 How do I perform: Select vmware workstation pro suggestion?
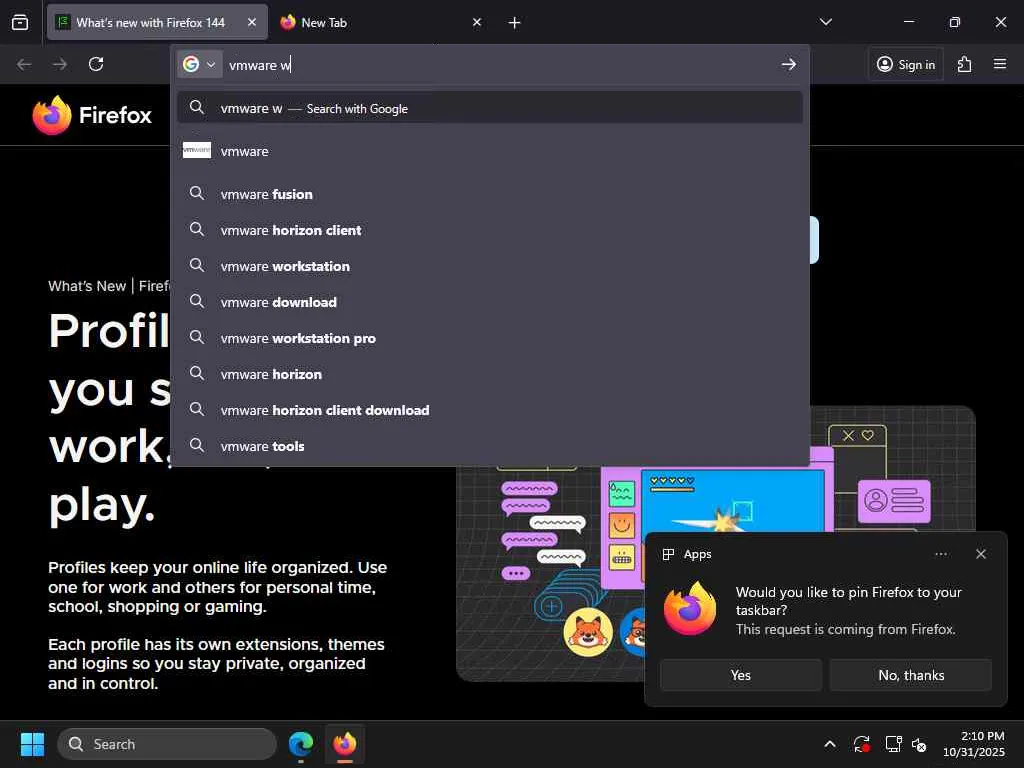click(x=490, y=338)
